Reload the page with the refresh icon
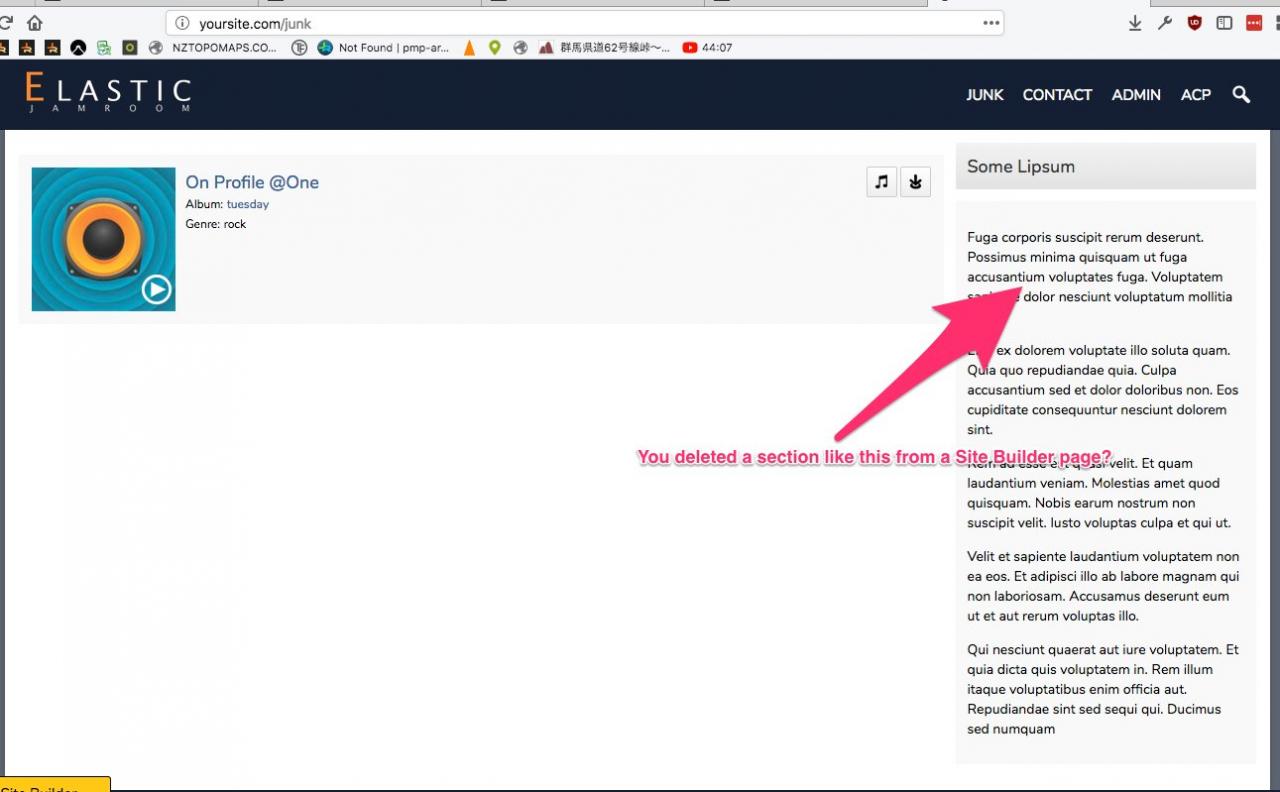This screenshot has width=1280, height=792. pos(5,23)
